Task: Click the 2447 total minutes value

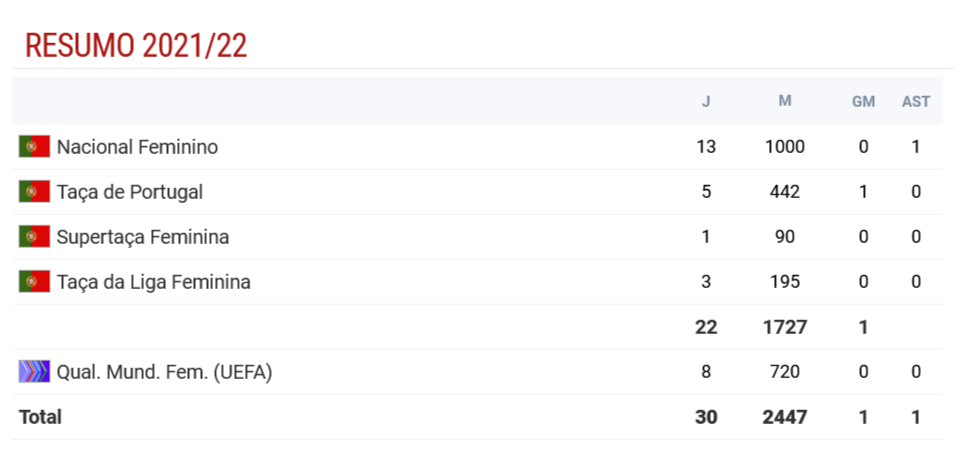Action: (784, 417)
